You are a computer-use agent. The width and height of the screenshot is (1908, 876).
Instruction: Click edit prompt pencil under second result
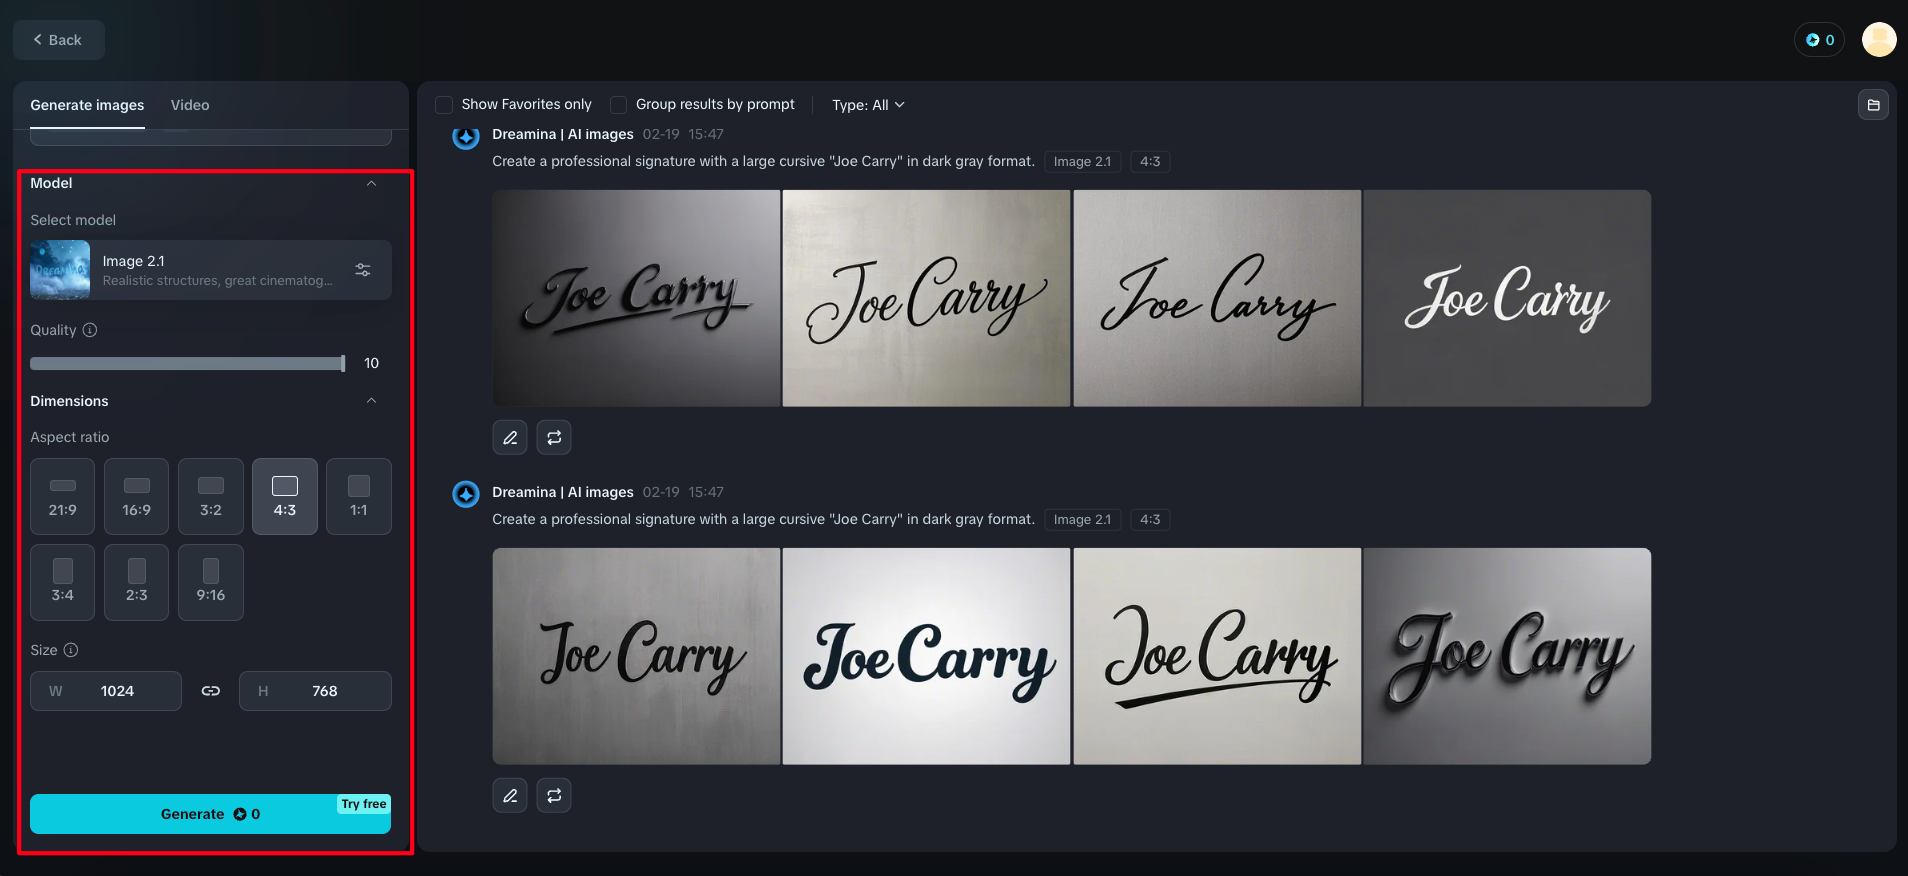tap(510, 795)
